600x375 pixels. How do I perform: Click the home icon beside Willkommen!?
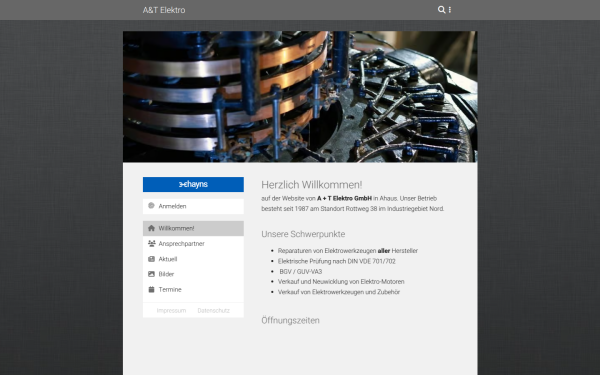click(x=151, y=228)
